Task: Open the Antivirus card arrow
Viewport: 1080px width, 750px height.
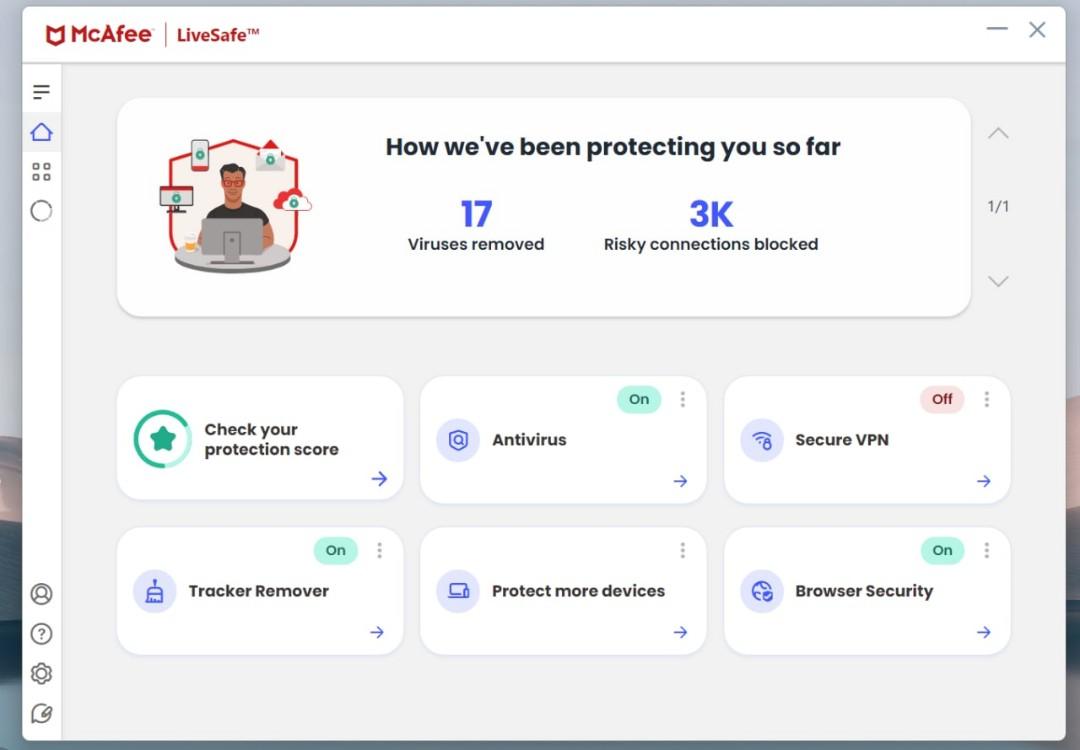Action: 681,481
